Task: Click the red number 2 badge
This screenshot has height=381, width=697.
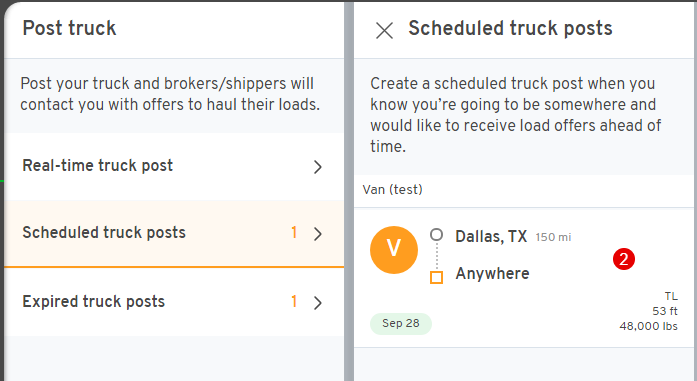Action: [x=624, y=259]
